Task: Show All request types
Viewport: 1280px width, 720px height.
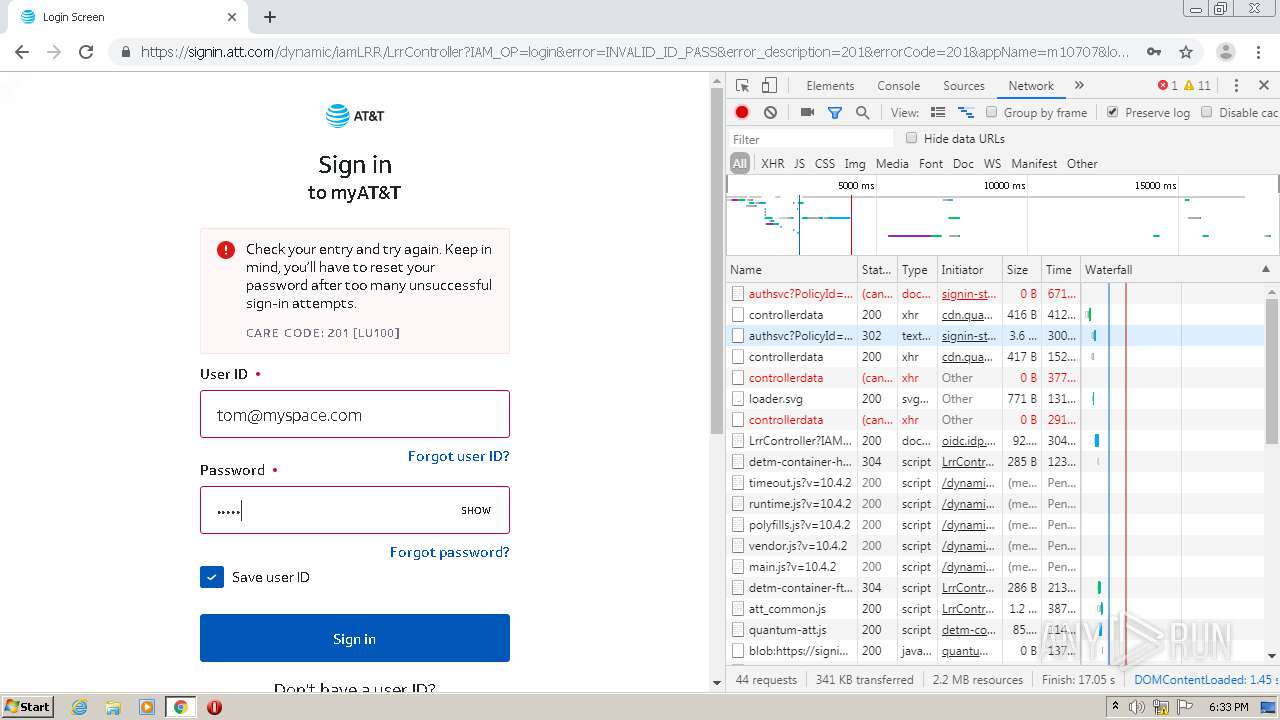Action: pos(740,164)
